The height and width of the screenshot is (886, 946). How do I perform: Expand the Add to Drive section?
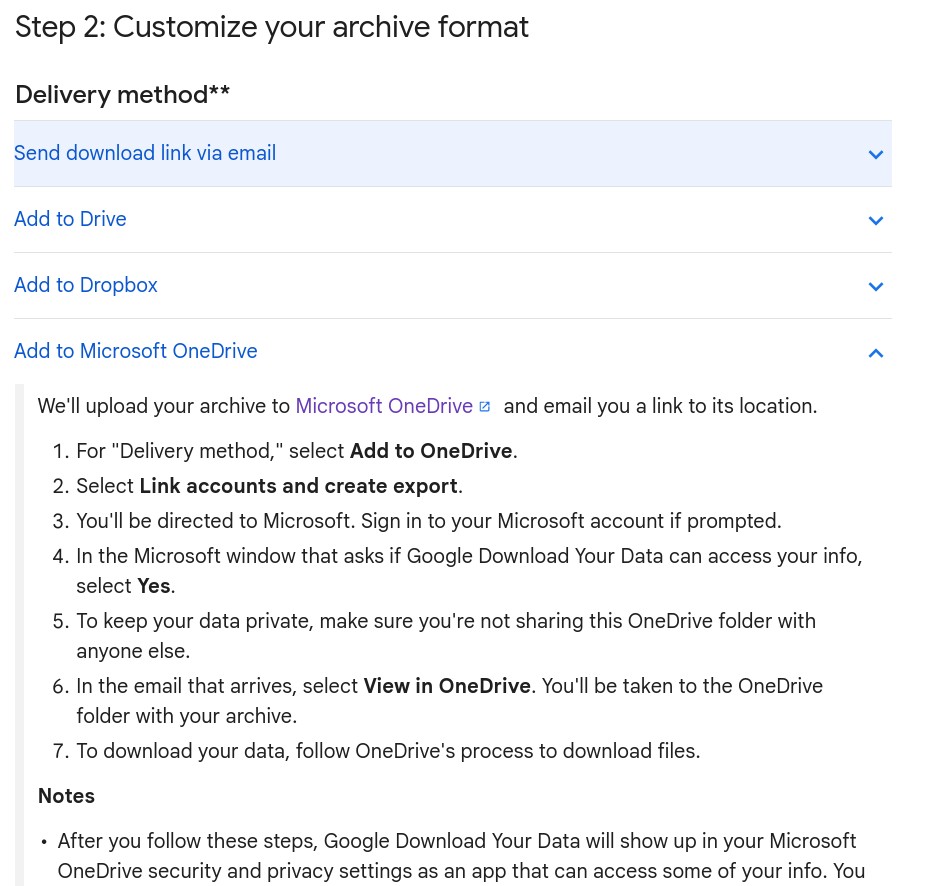click(452, 220)
